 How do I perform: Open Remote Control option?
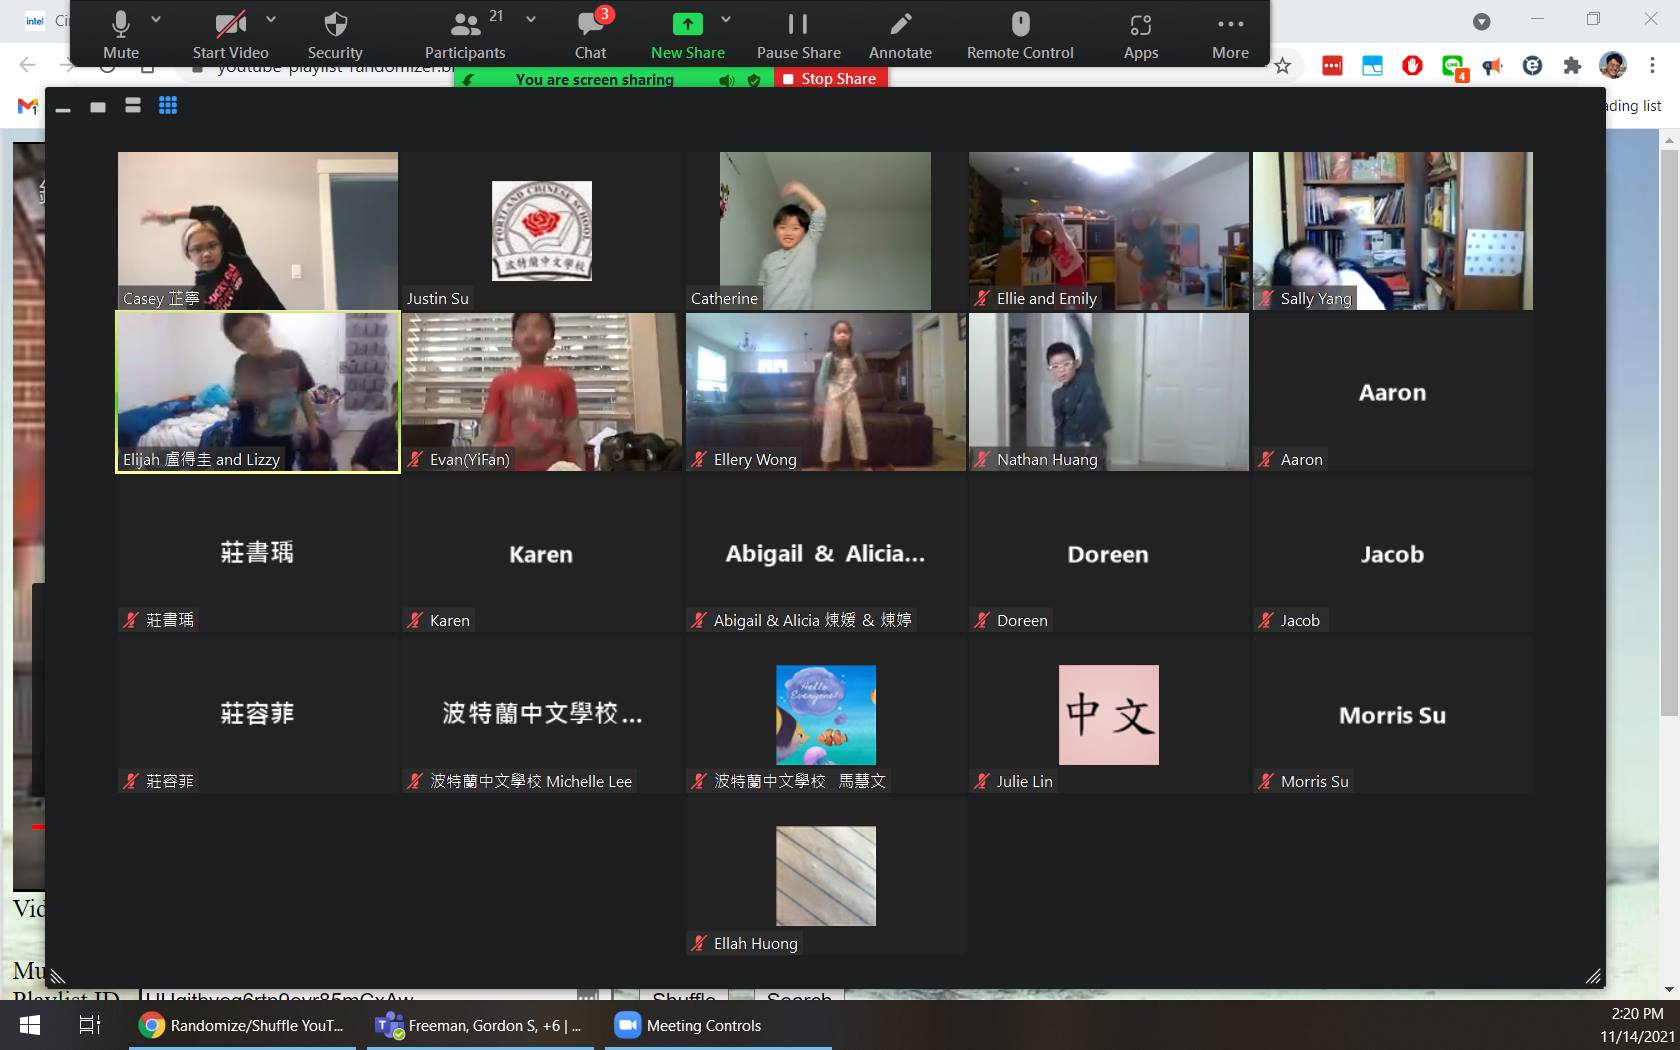tap(1019, 24)
